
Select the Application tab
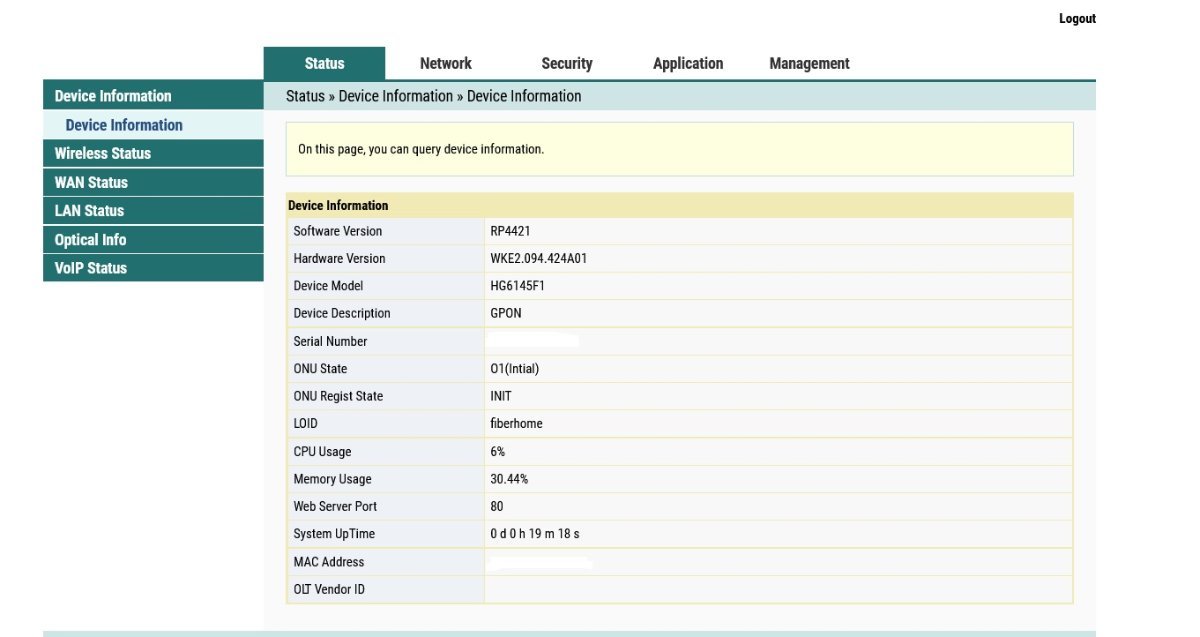(688, 63)
